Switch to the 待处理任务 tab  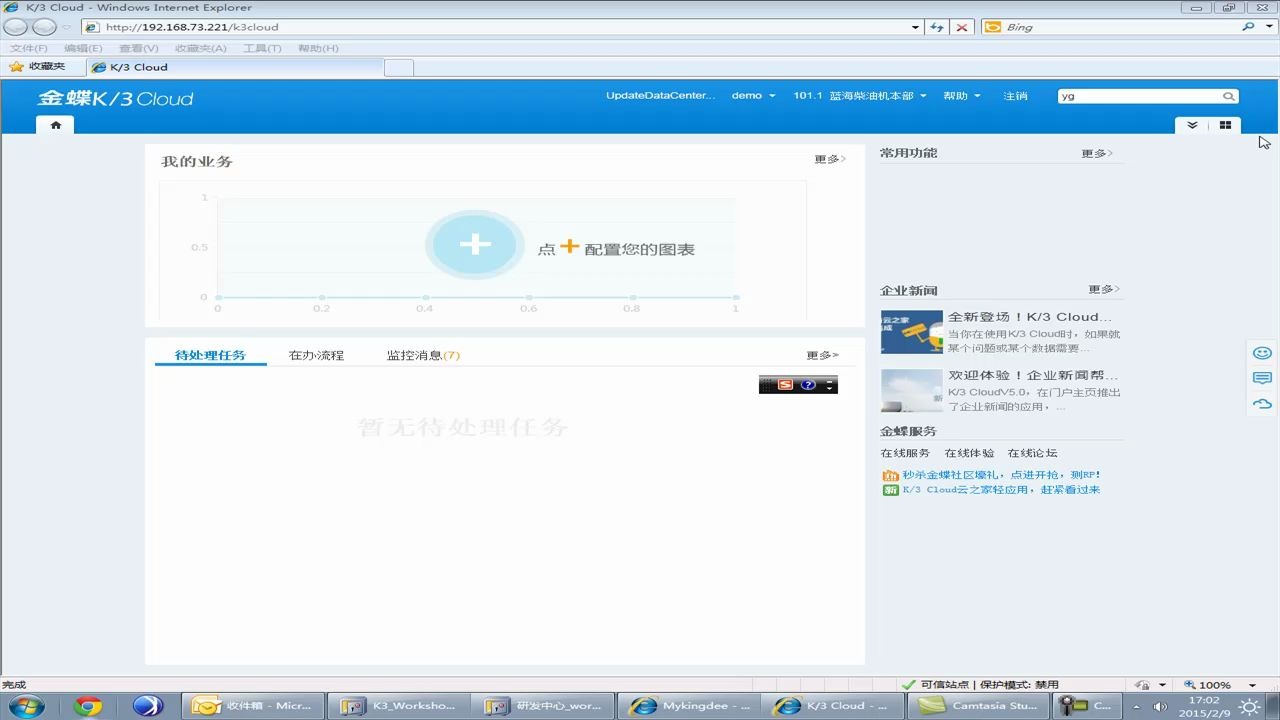[210, 355]
